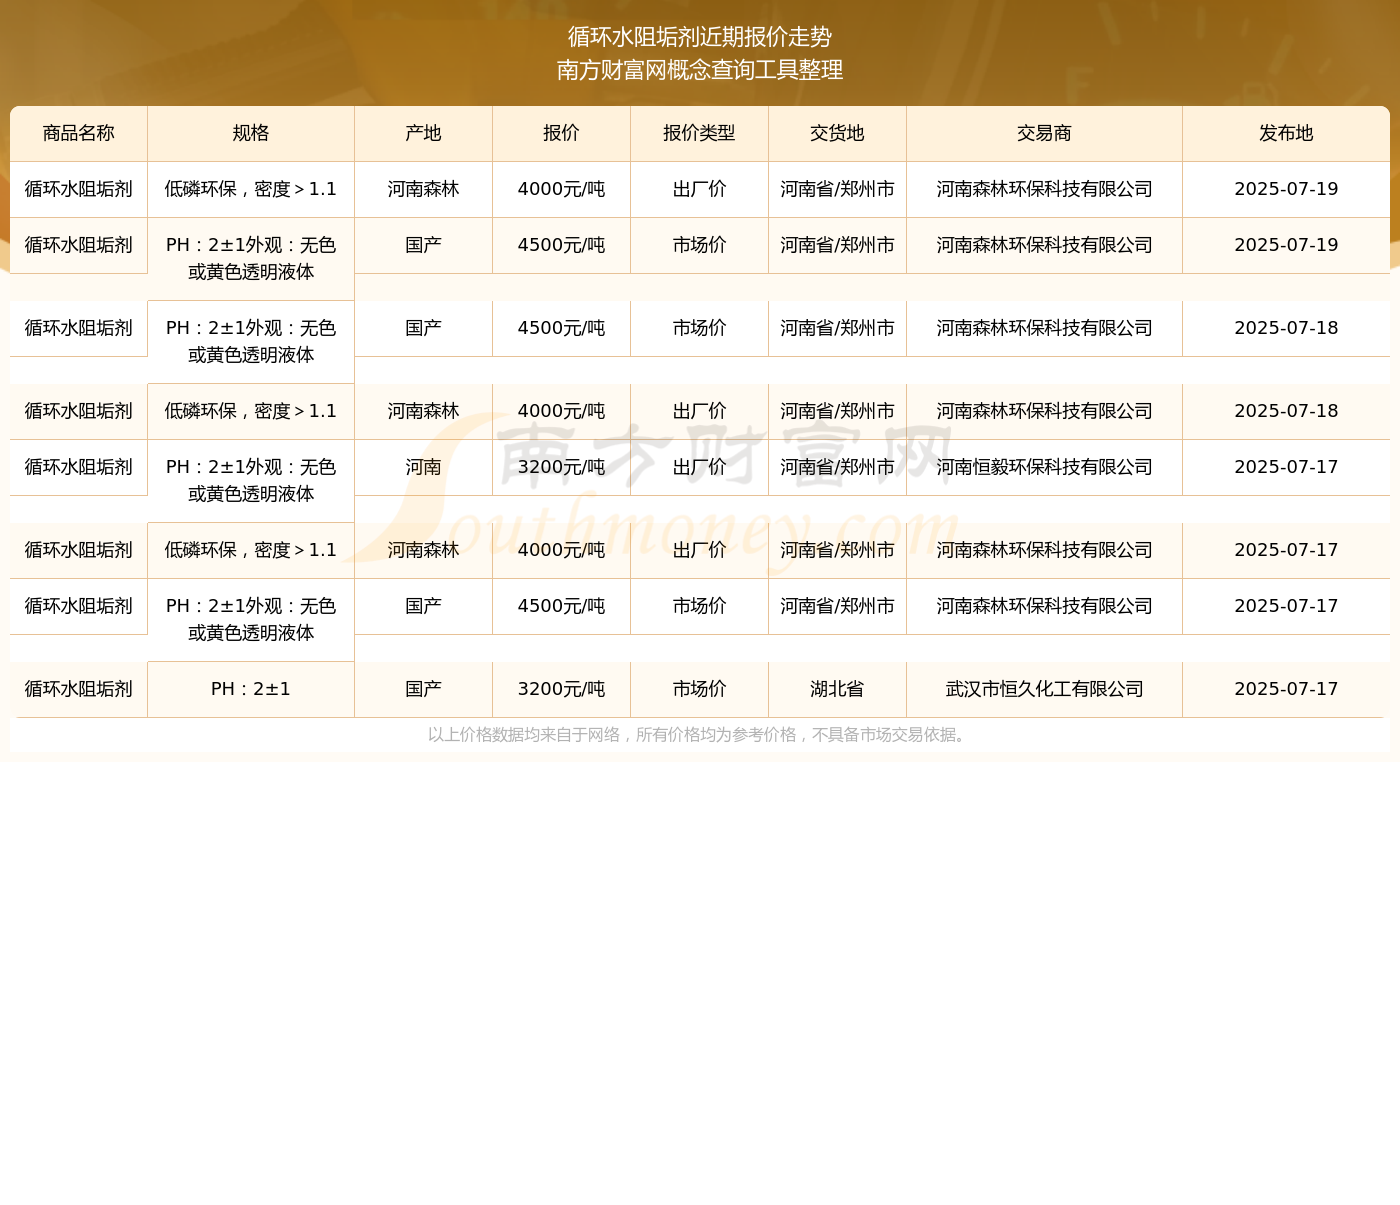Click 国产 origin in the 2025-07-18 row
The image size is (1400, 1205).
[x=424, y=328]
